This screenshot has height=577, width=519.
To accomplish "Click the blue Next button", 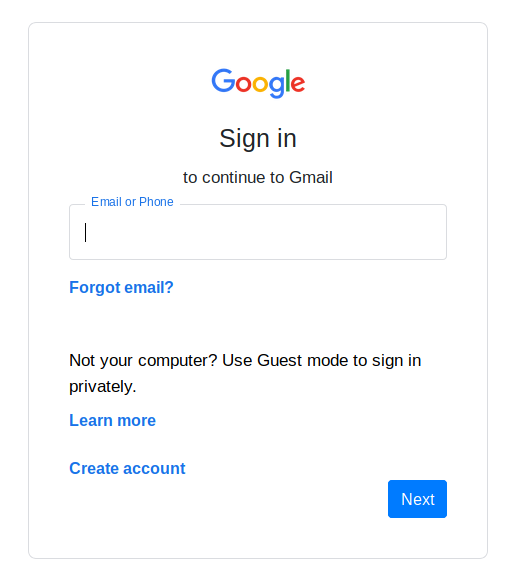I will (417, 499).
